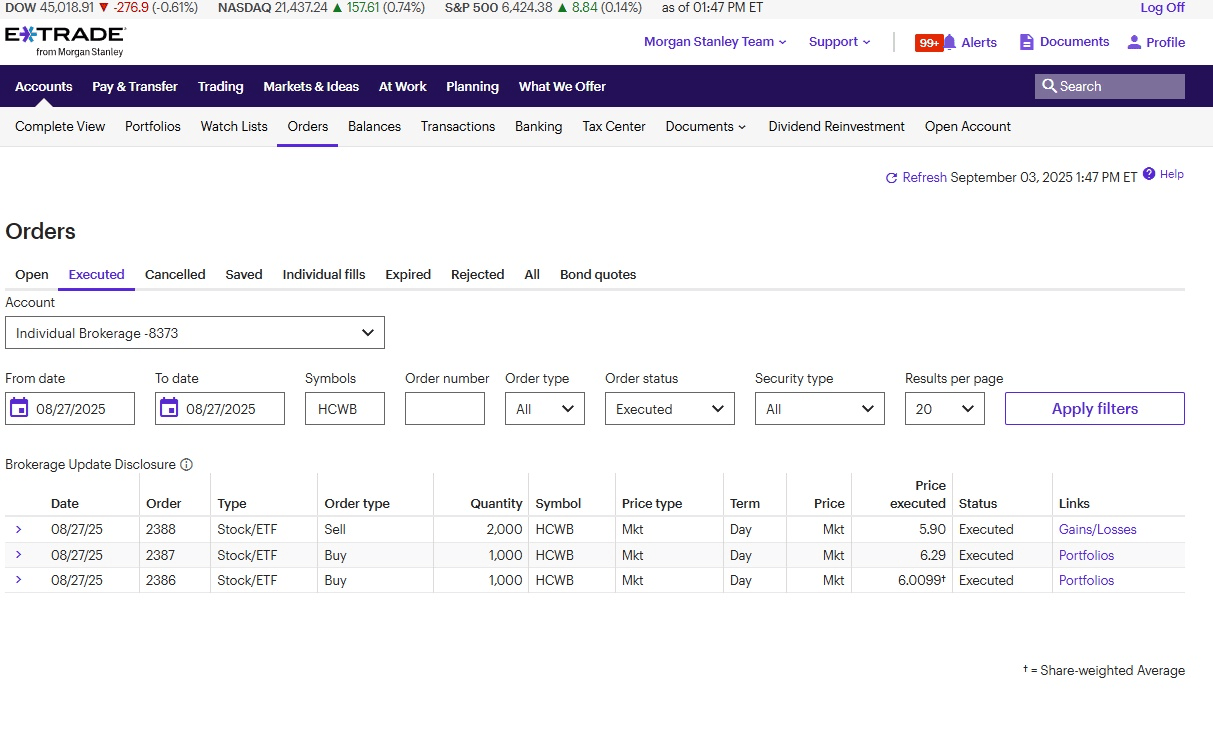
Task: Click the Apply filters button
Action: pos(1094,409)
